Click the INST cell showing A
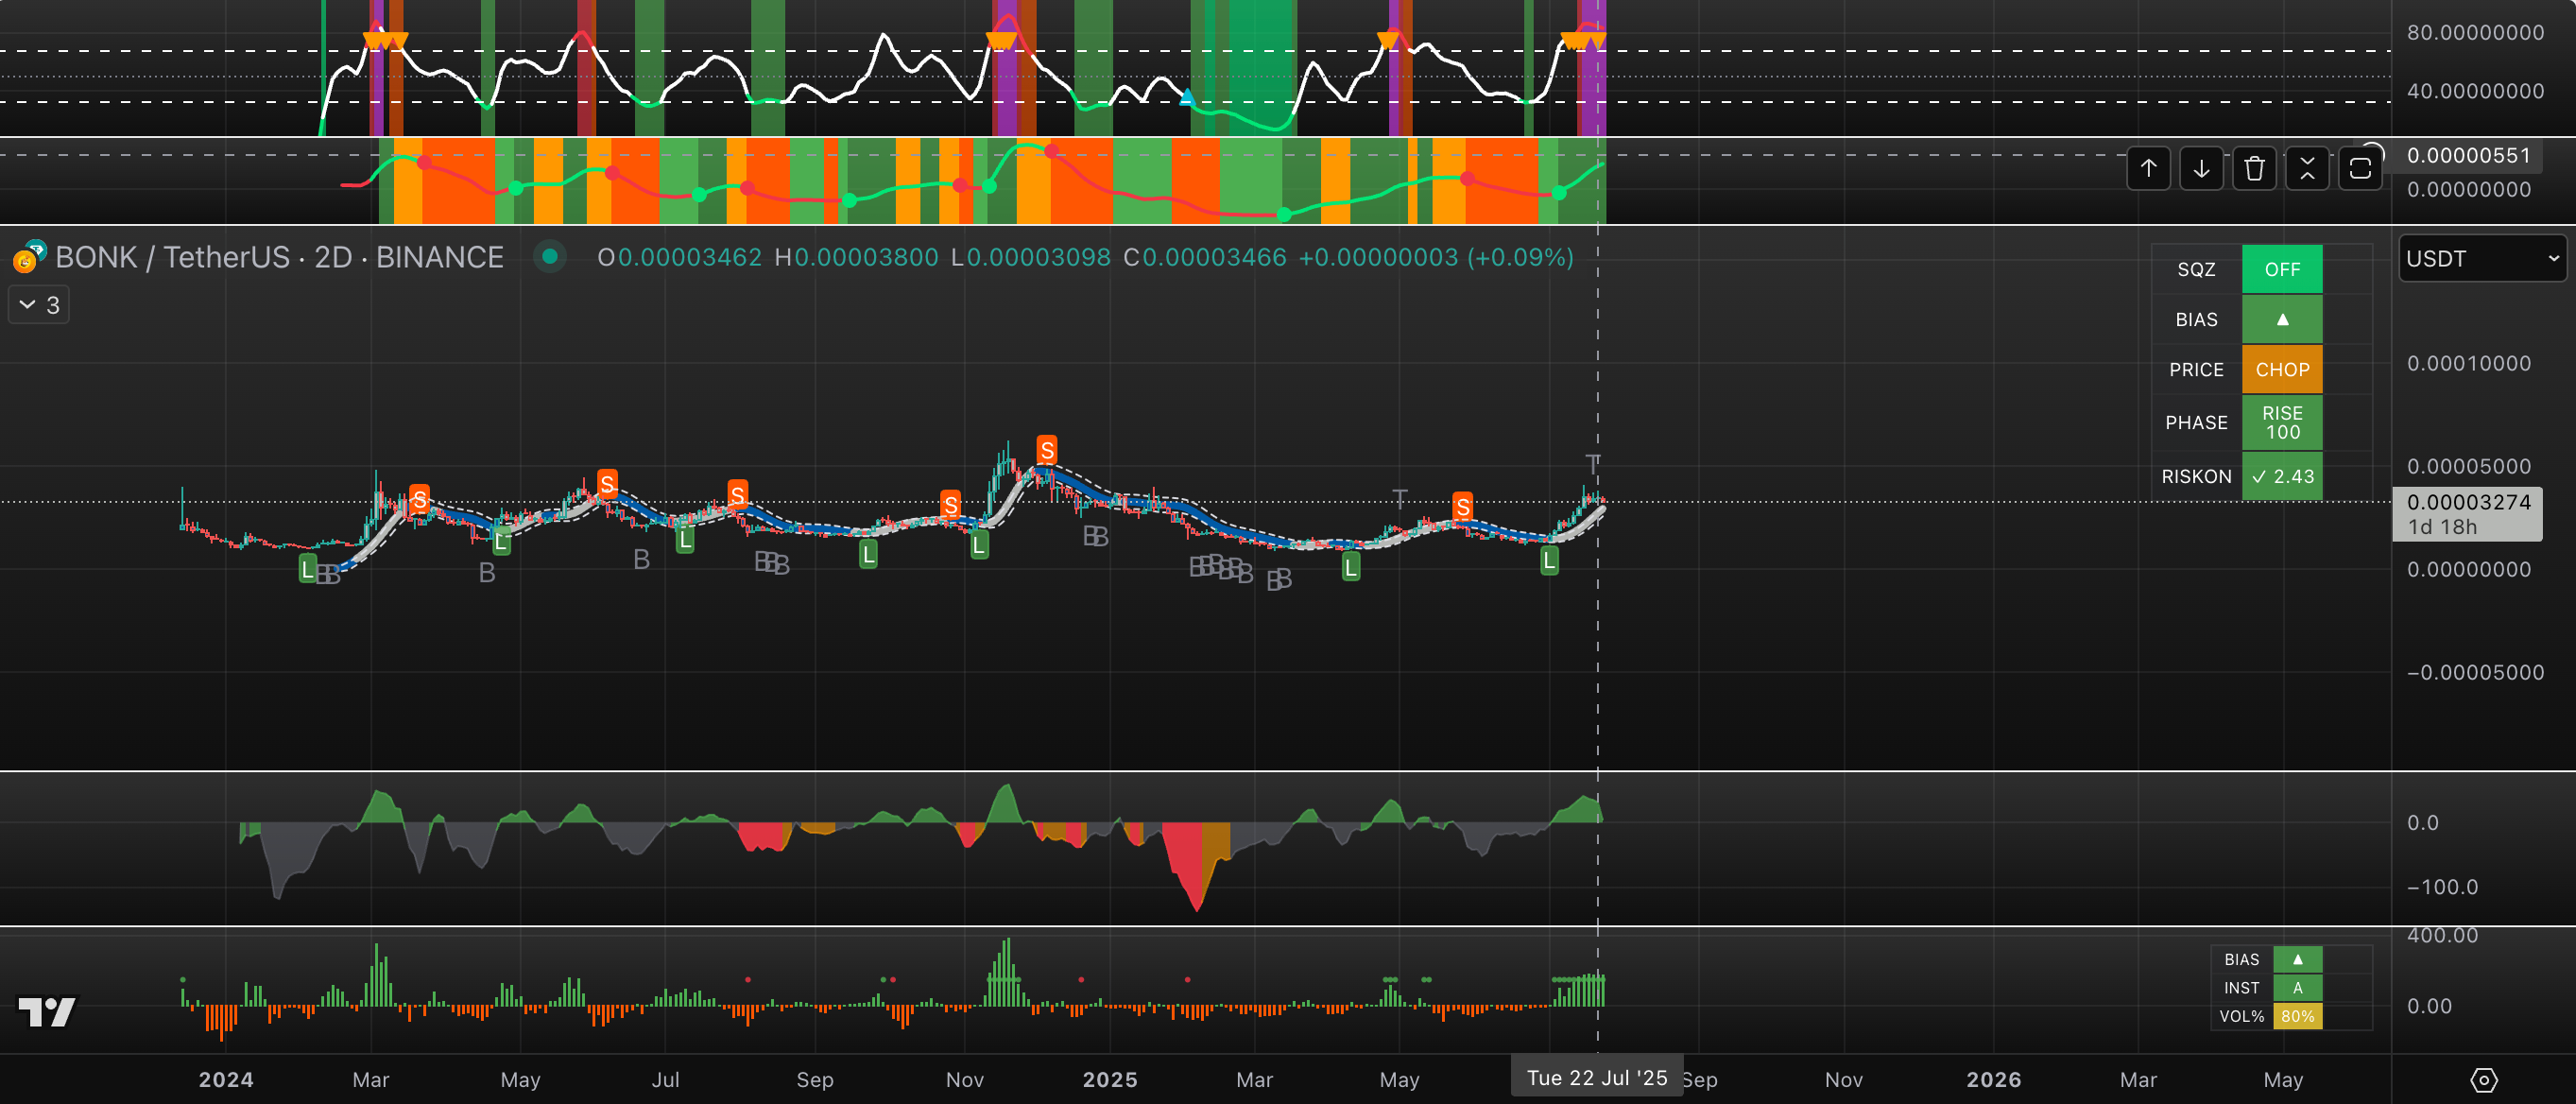This screenshot has height=1104, width=2576. point(2297,988)
